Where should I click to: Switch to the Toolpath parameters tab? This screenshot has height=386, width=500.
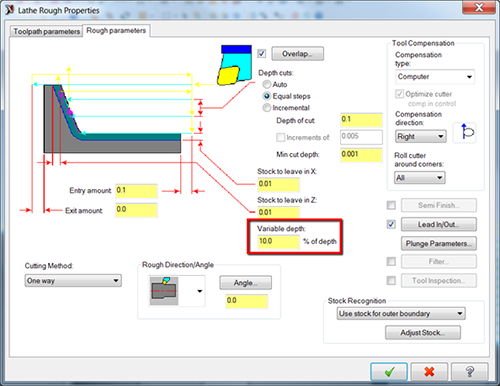[x=46, y=31]
